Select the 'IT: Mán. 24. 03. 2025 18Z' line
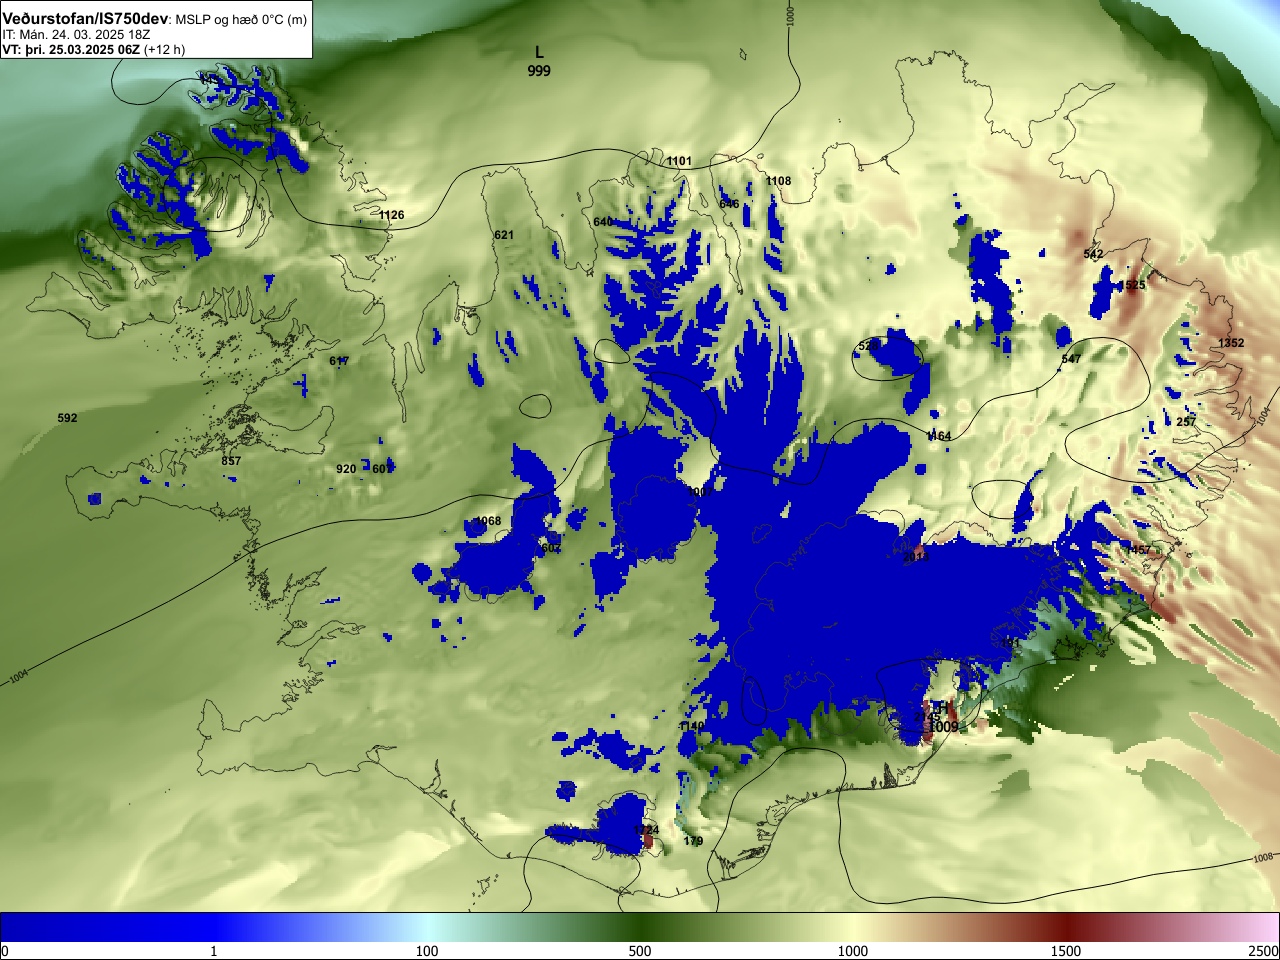Viewport: 1280px width, 960px height. tap(76, 35)
